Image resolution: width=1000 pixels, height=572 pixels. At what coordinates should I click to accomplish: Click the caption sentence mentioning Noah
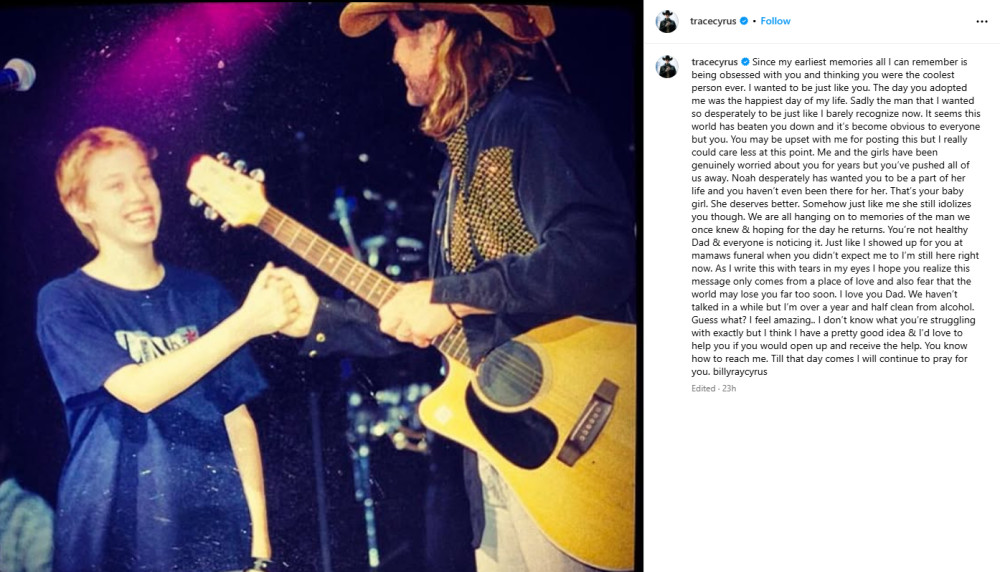(x=829, y=184)
